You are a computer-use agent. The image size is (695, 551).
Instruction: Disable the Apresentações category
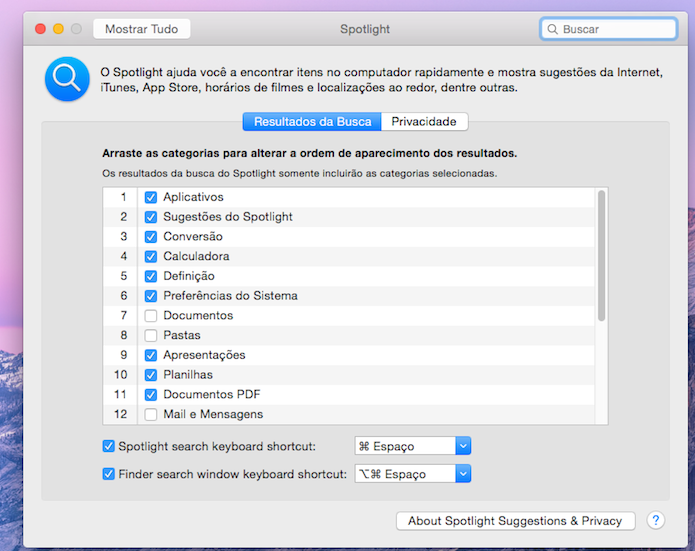tap(151, 355)
